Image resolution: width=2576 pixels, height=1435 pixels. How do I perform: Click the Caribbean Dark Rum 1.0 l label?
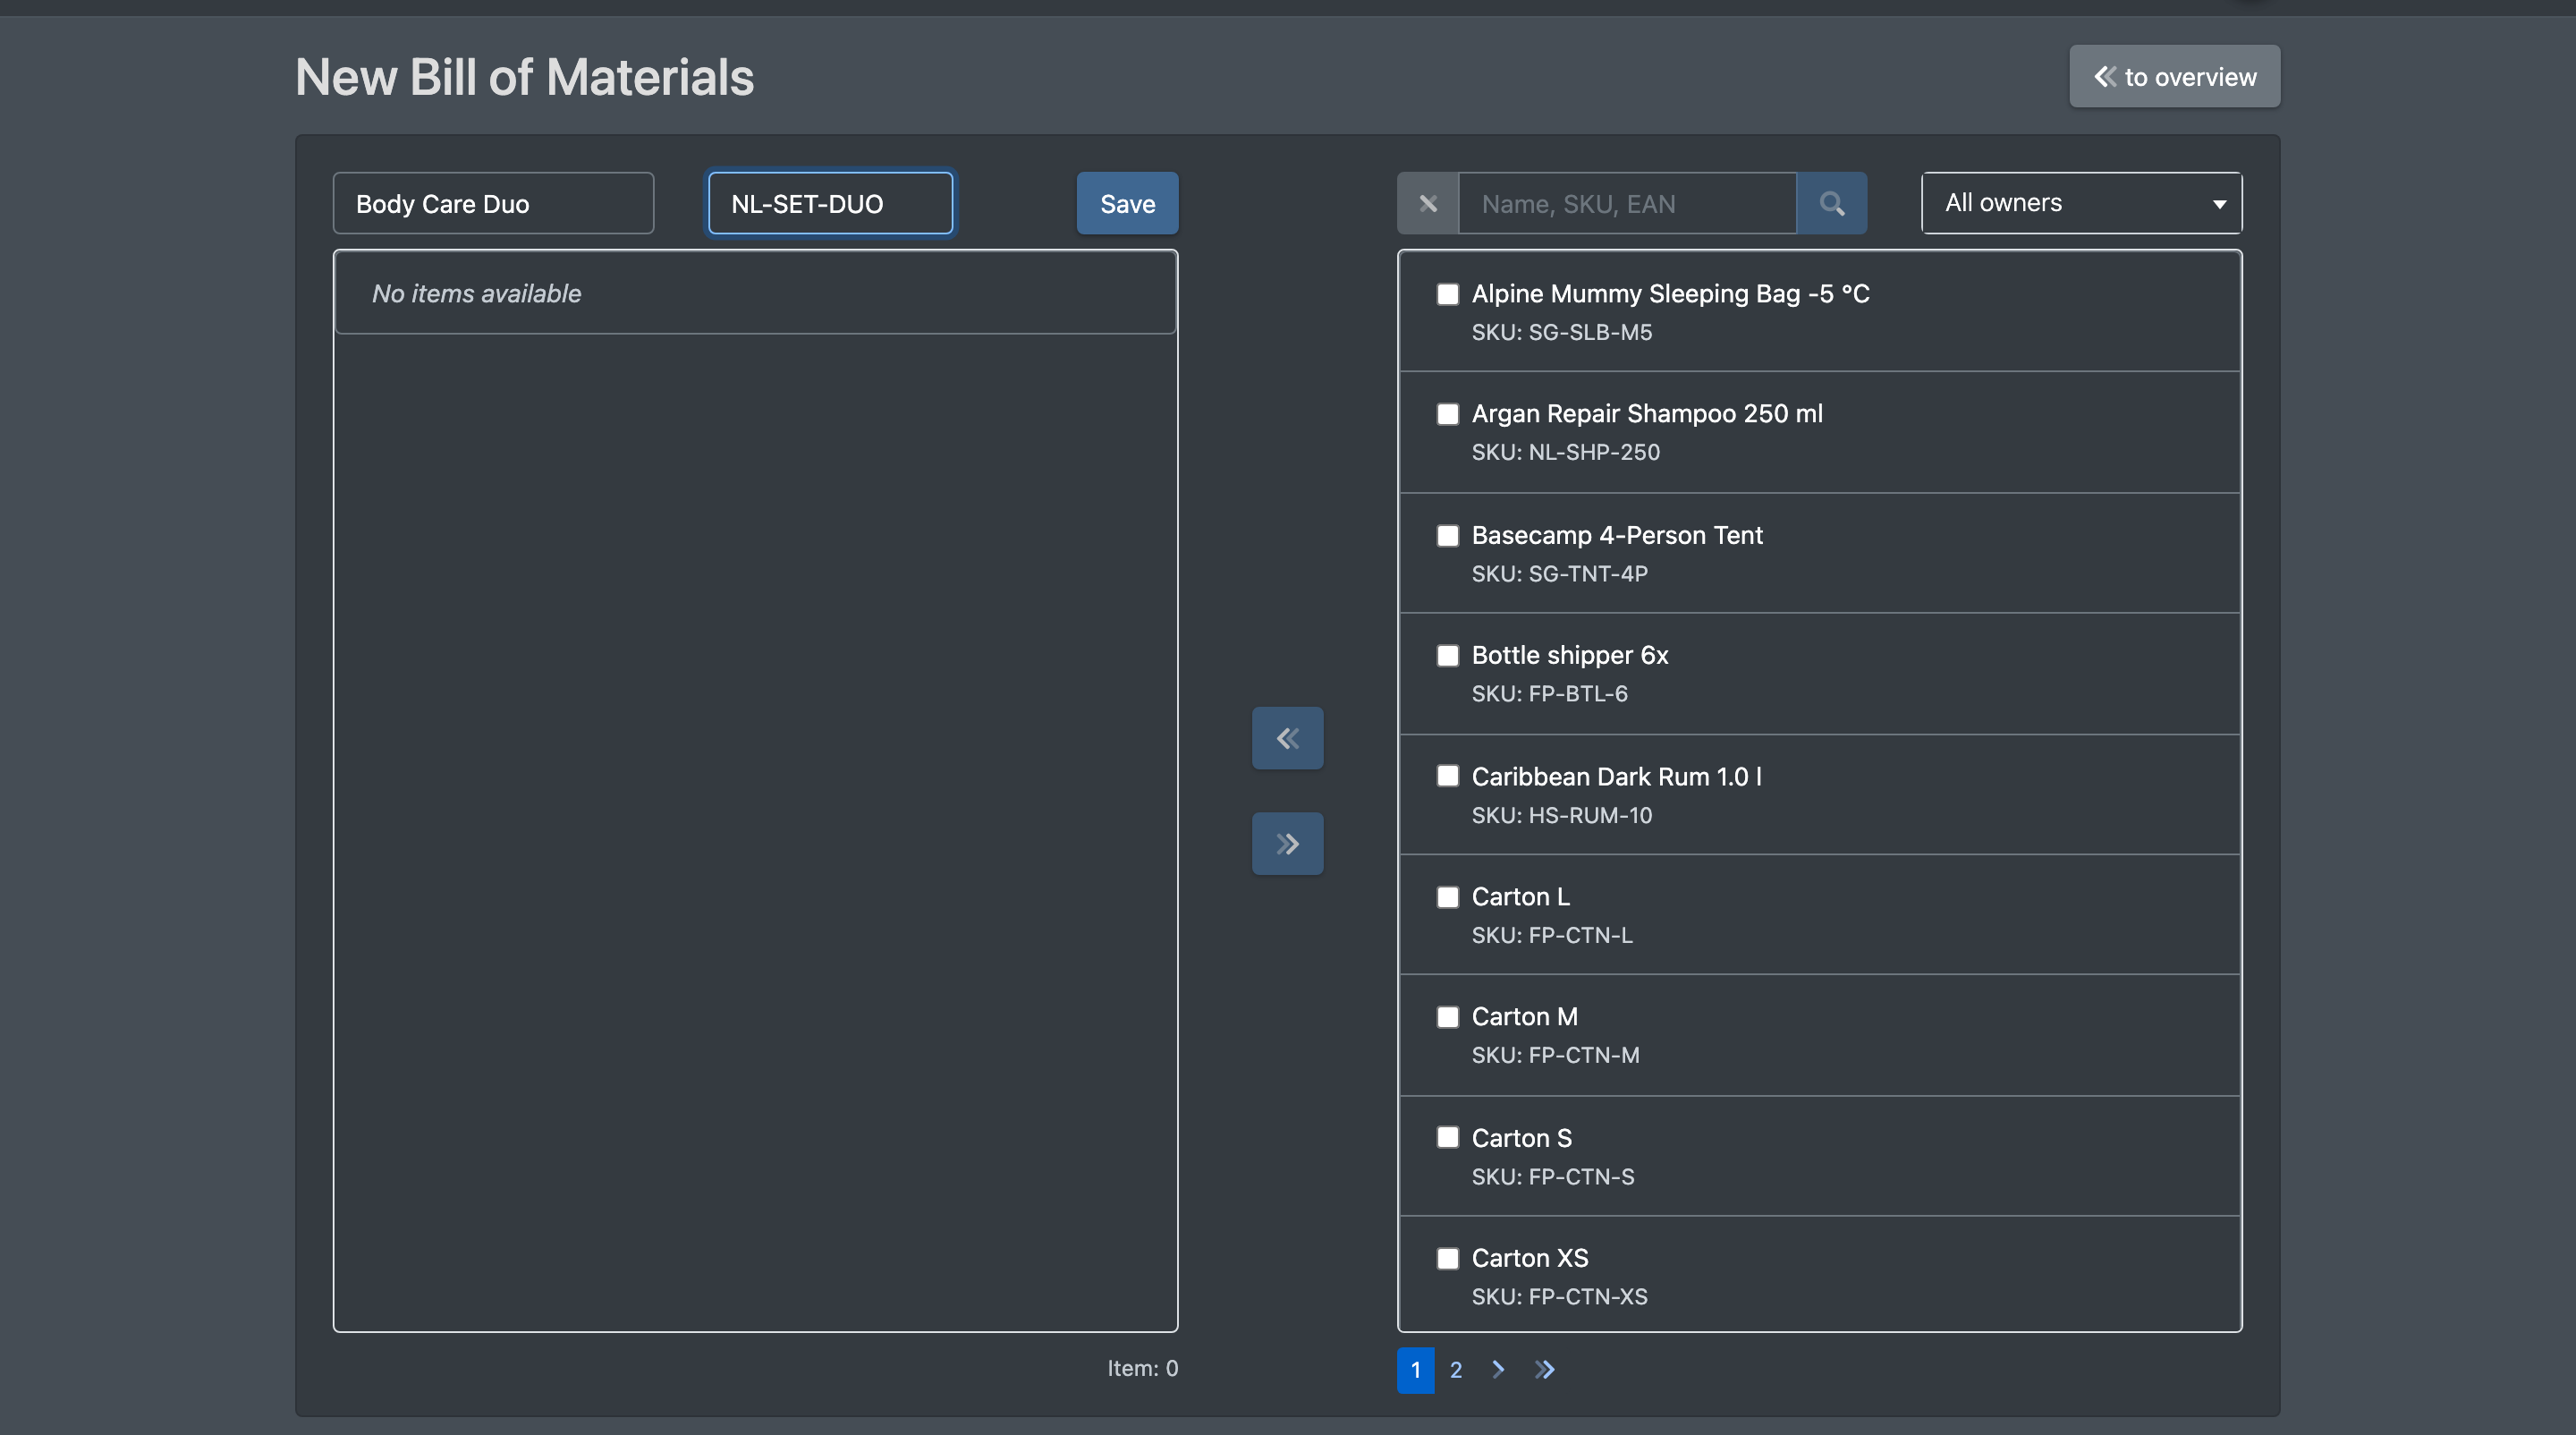coord(1617,776)
